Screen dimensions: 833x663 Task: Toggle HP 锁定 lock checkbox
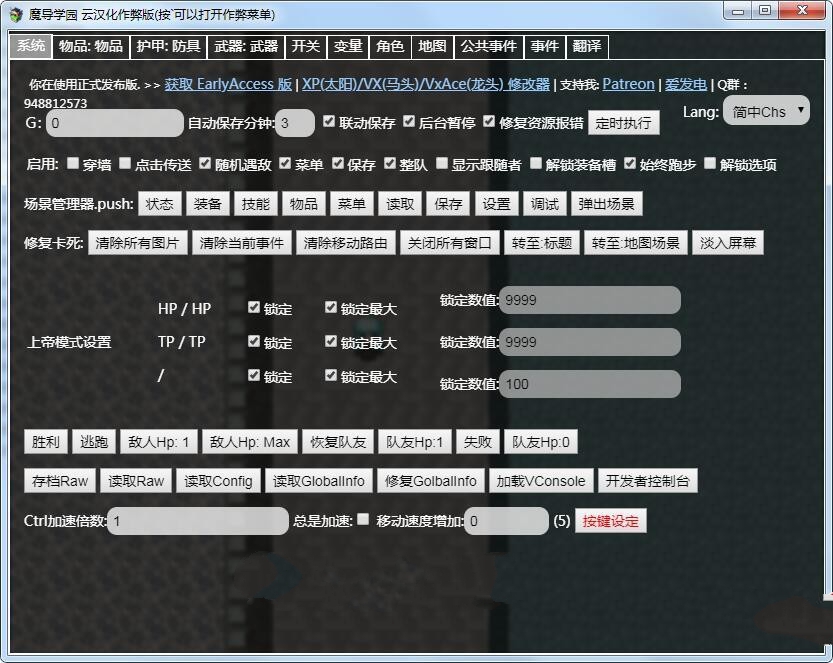[254, 308]
